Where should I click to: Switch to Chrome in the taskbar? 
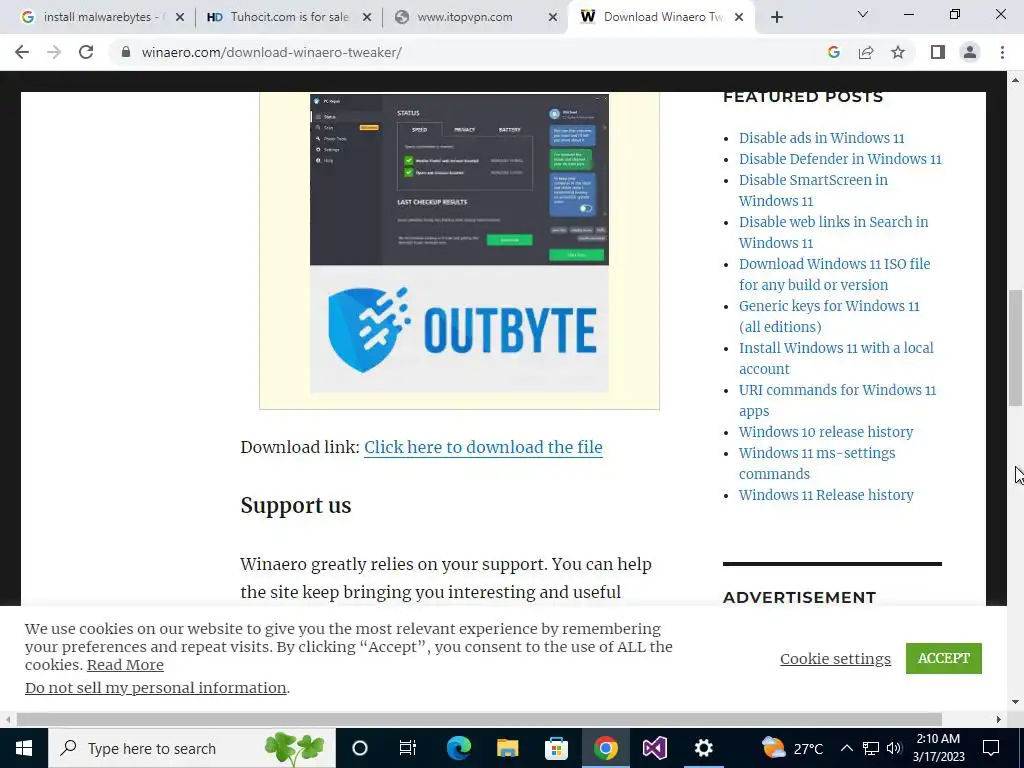click(x=605, y=748)
